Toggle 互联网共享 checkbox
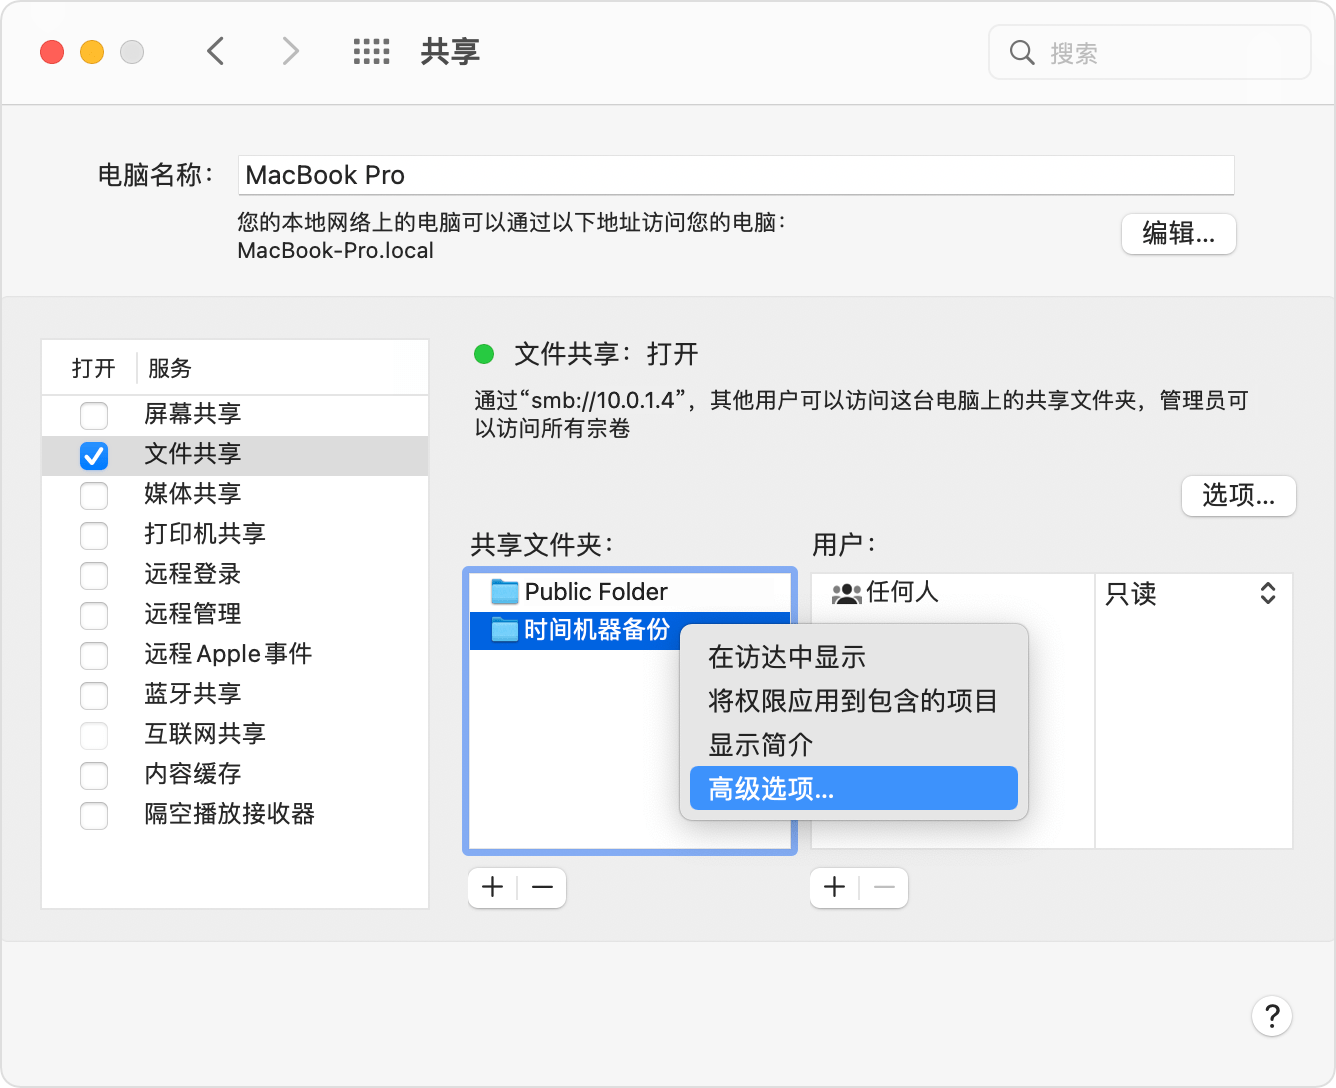The height and width of the screenshot is (1088, 1336). [x=94, y=735]
